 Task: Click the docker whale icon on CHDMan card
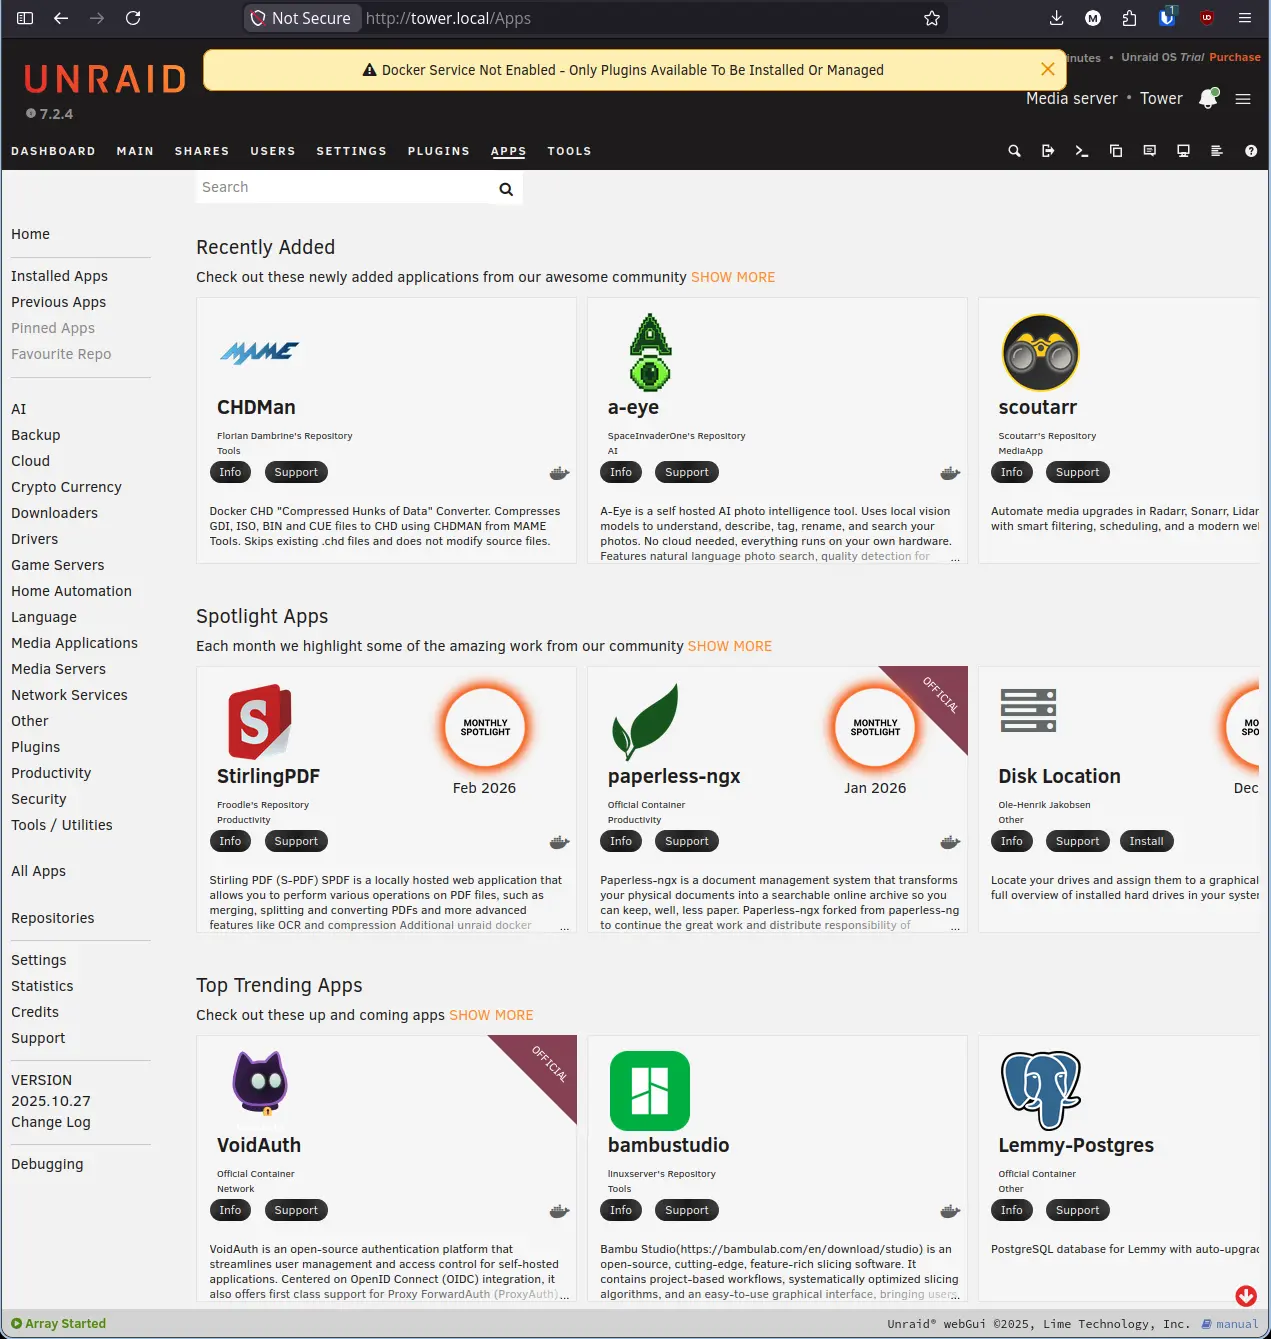click(560, 473)
